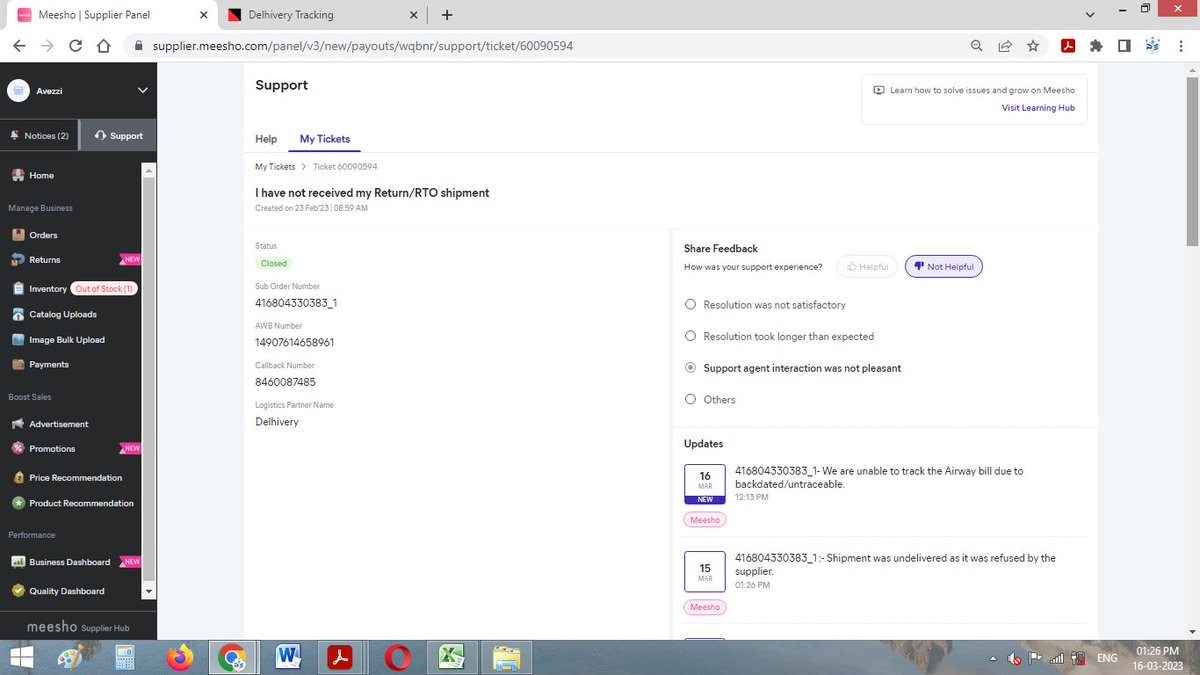Click AWB number 14907614658961
This screenshot has height=675, width=1200.
[295, 342]
